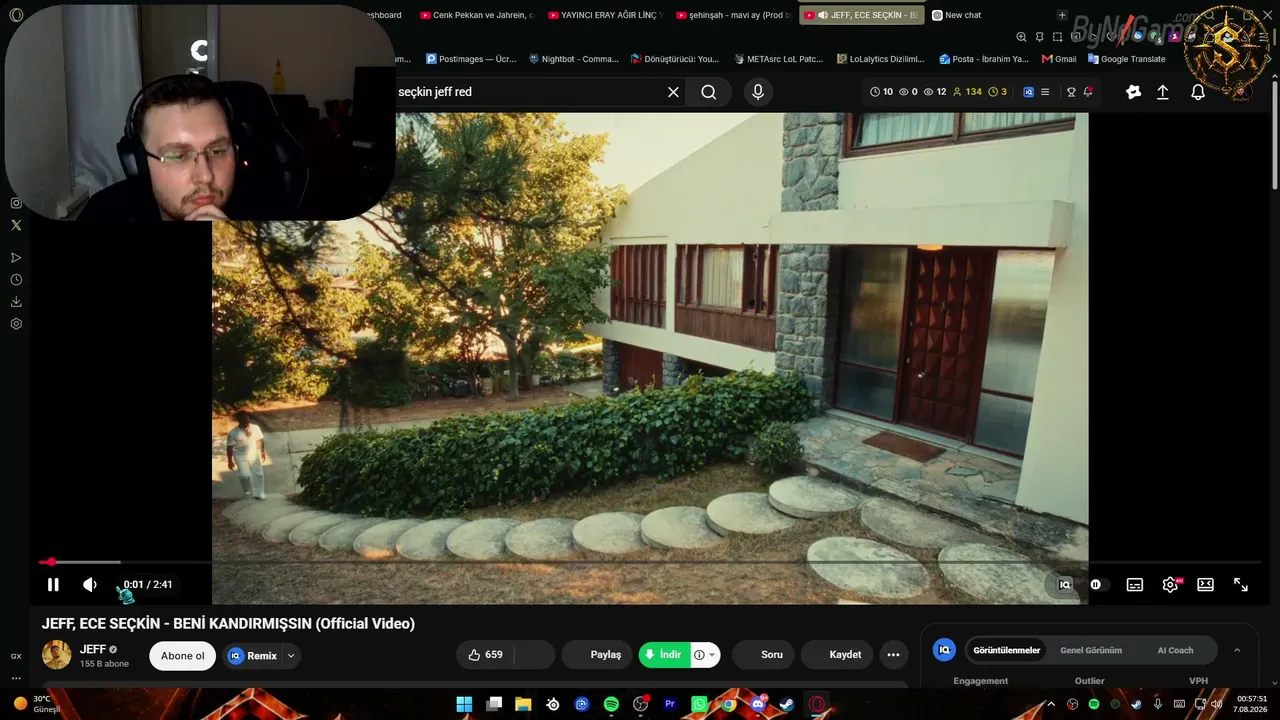The height and width of the screenshot is (720, 1280).
Task: Open the Nightbot bookmark
Action: pyautogui.click(x=574, y=59)
